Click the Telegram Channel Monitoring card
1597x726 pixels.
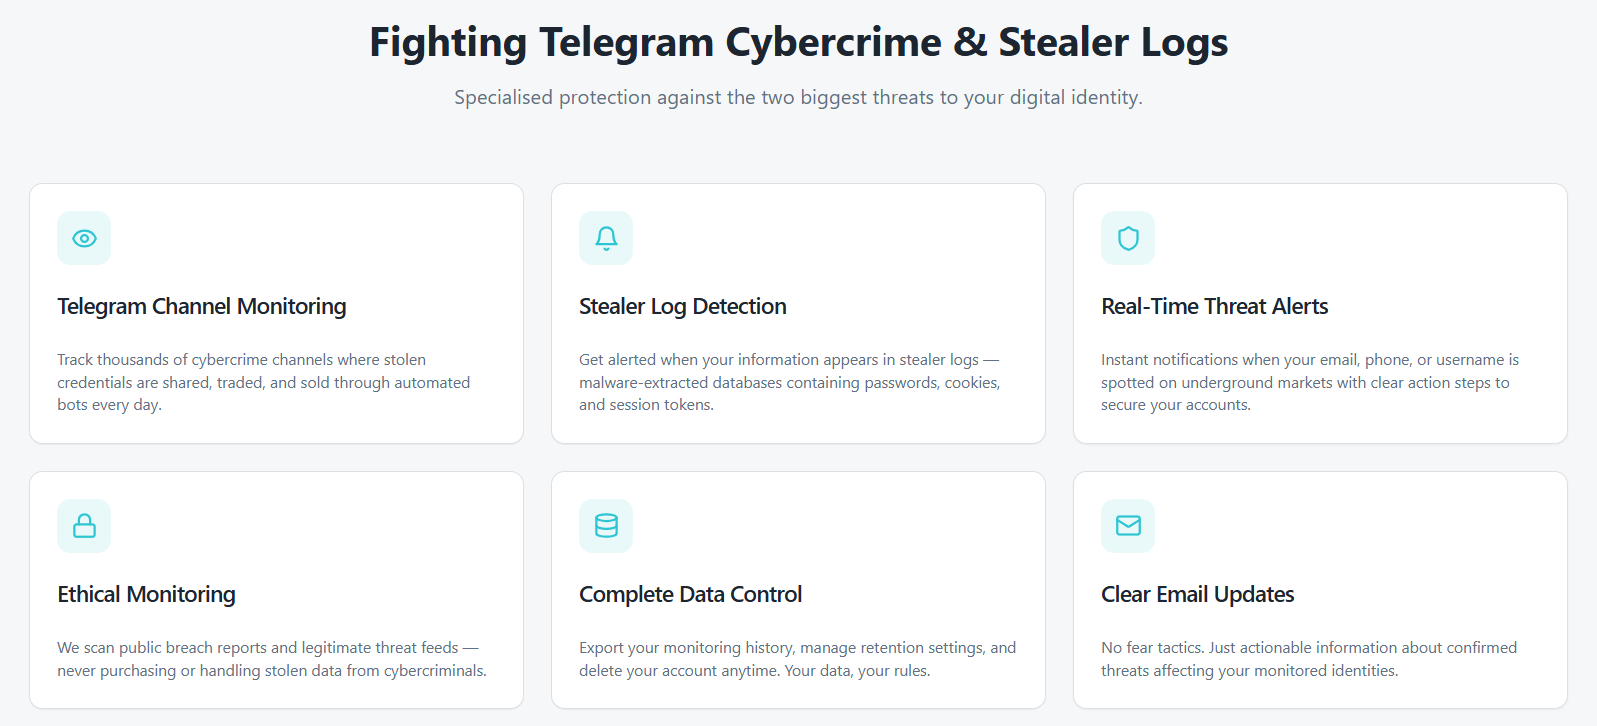pyautogui.click(x=275, y=313)
